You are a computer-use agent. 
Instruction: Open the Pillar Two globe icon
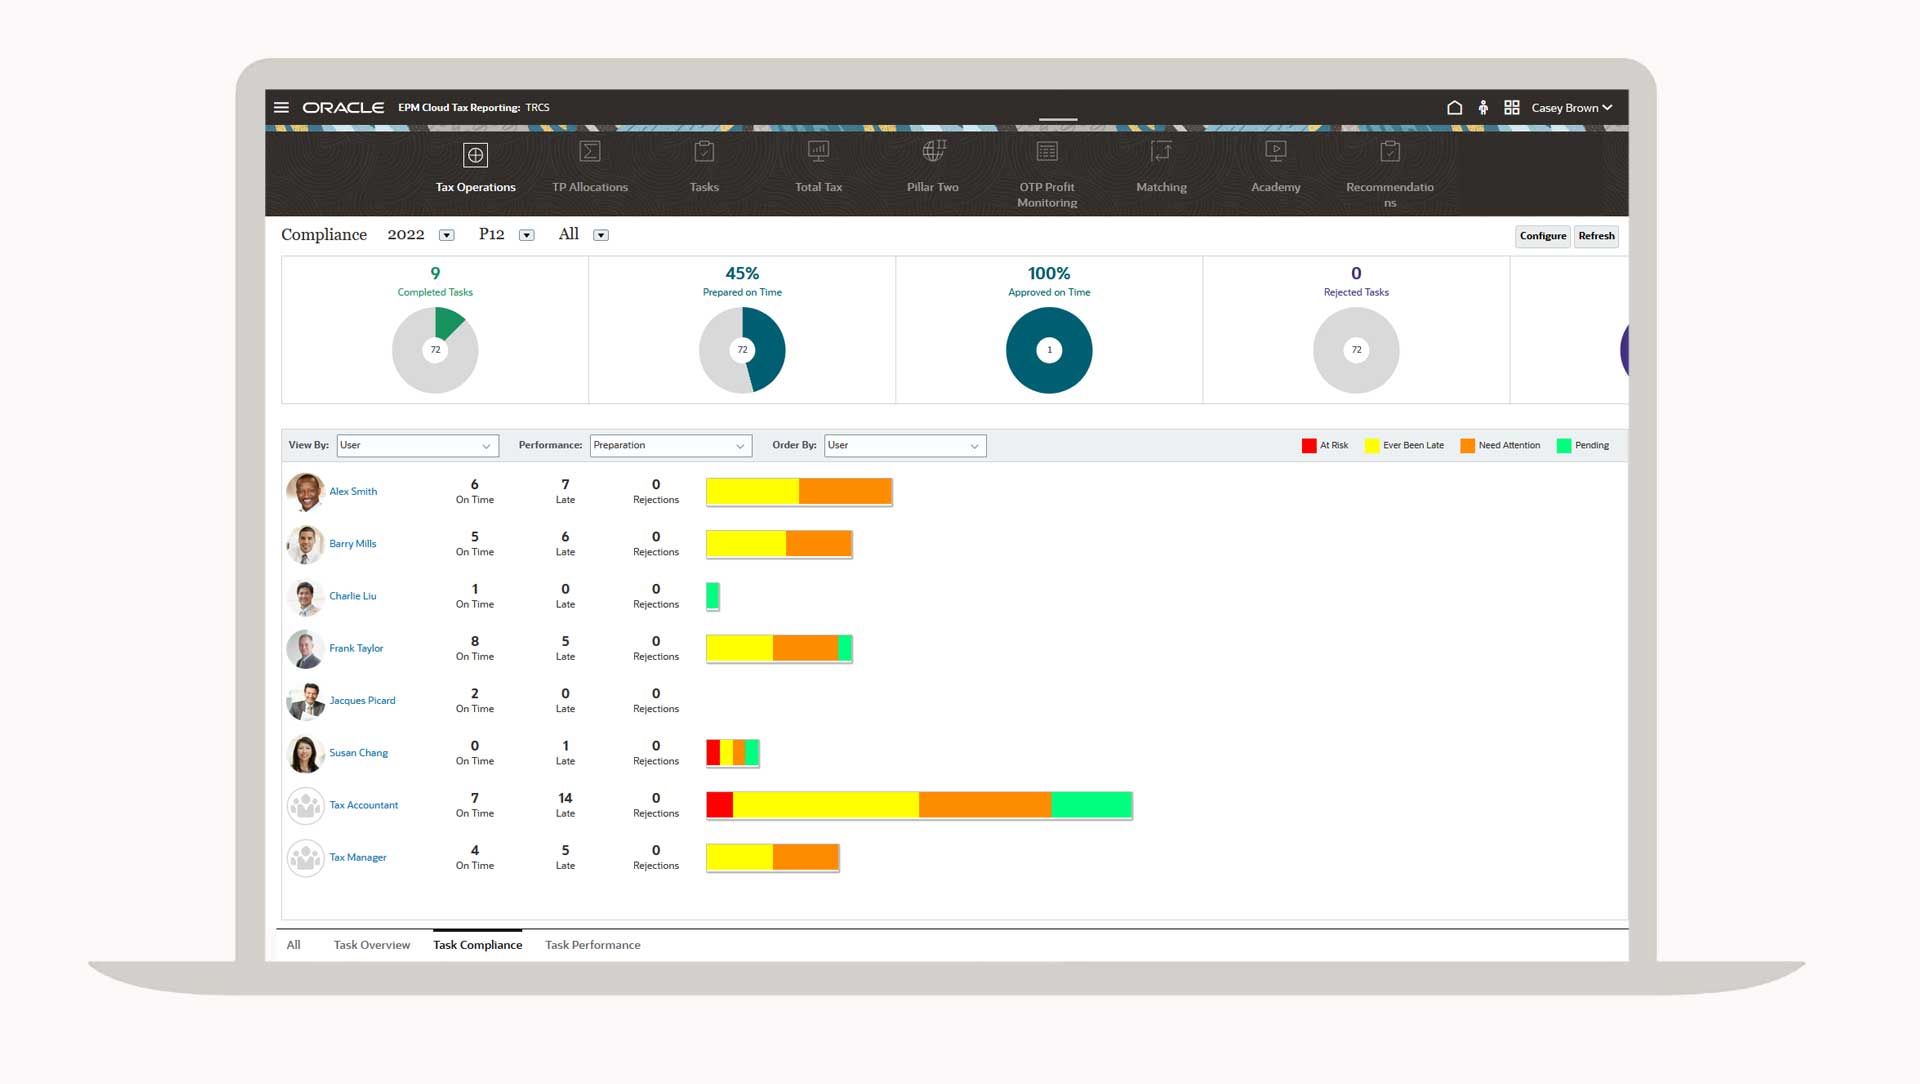933,152
